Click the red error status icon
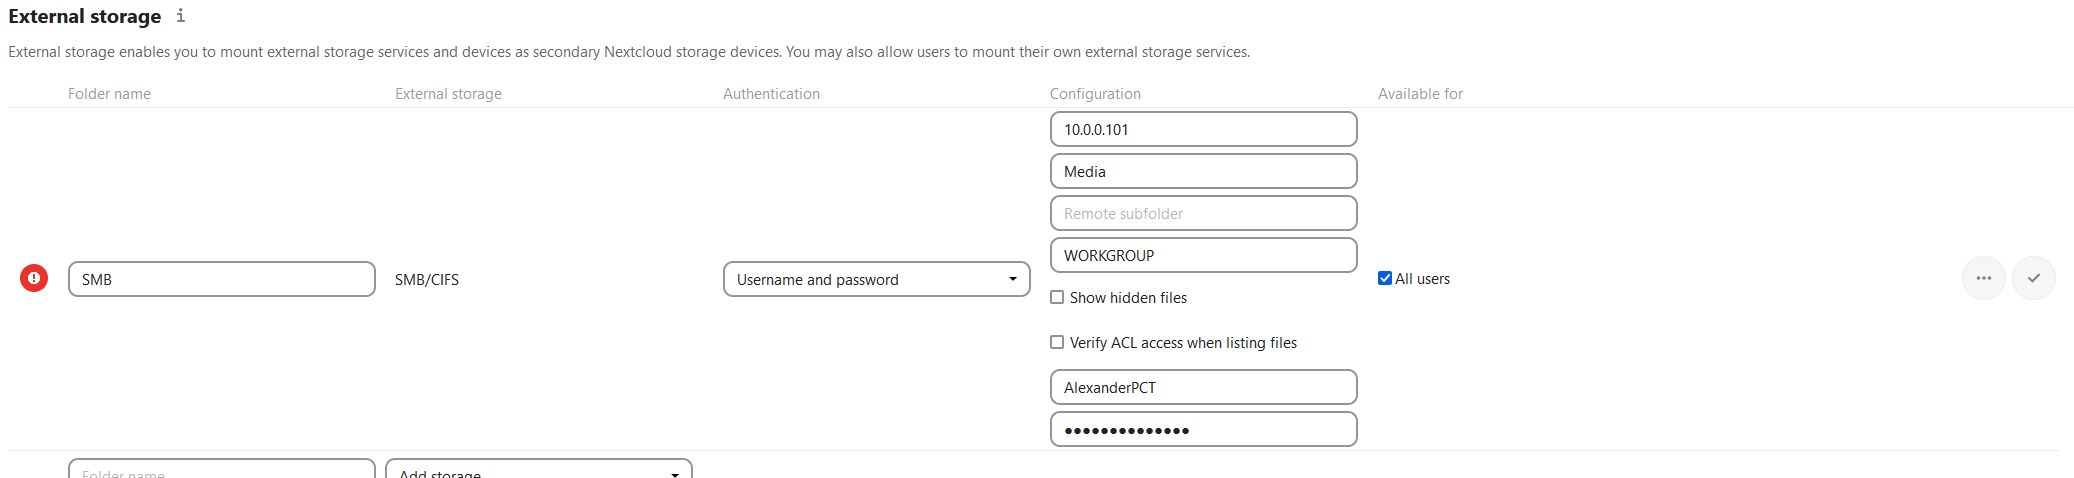Image resolution: width=2074 pixels, height=478 pixels. pos(34,278)
